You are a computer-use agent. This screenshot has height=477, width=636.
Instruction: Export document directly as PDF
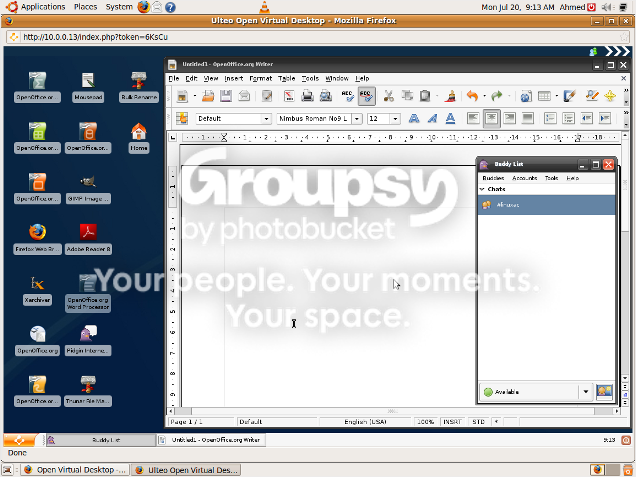[289, 96]
